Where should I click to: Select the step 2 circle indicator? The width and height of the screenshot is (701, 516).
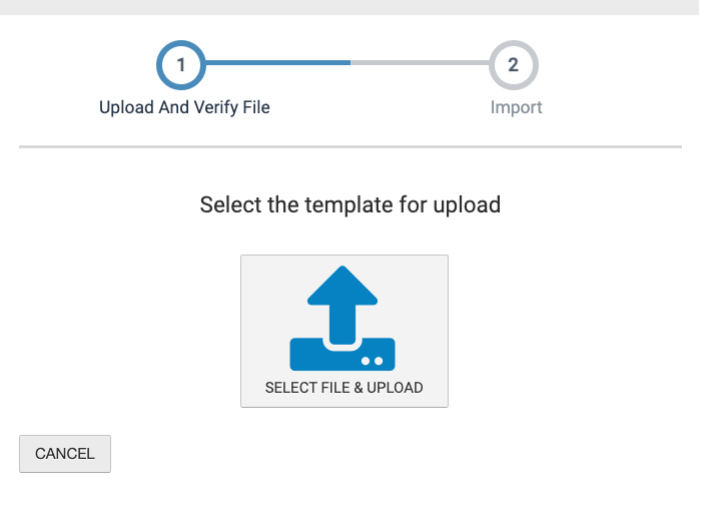coord(513,65)
